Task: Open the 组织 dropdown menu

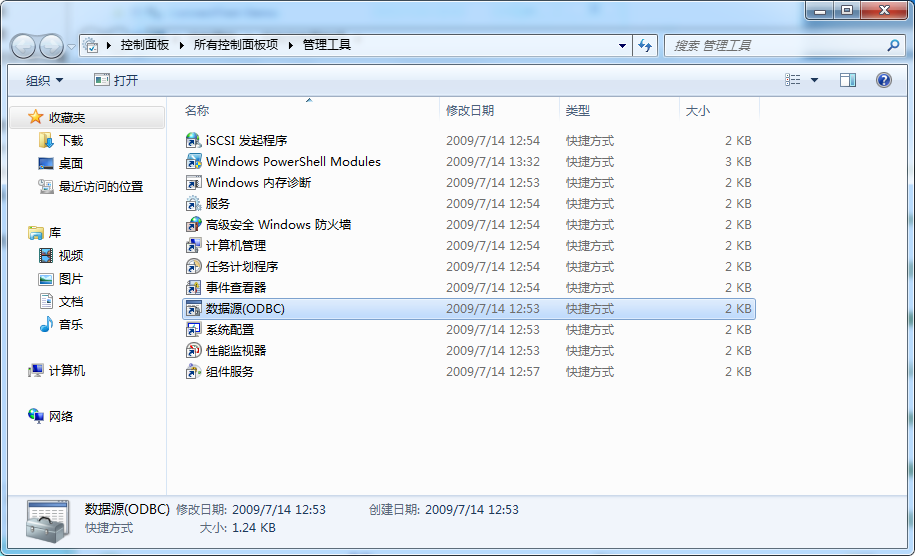Action: [x=44, y=80]
